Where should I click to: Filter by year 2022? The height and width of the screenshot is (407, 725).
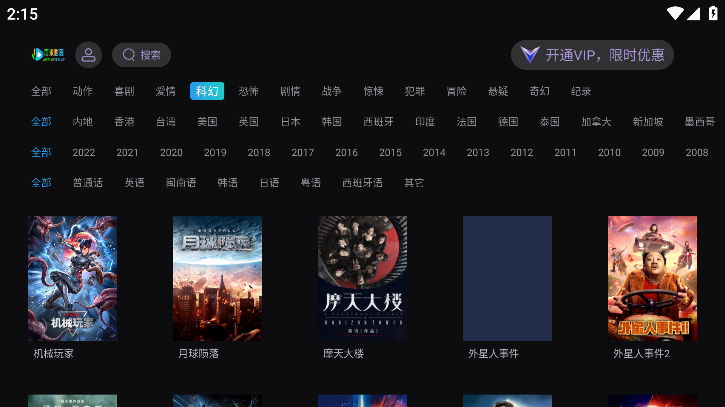coord(84,152)
